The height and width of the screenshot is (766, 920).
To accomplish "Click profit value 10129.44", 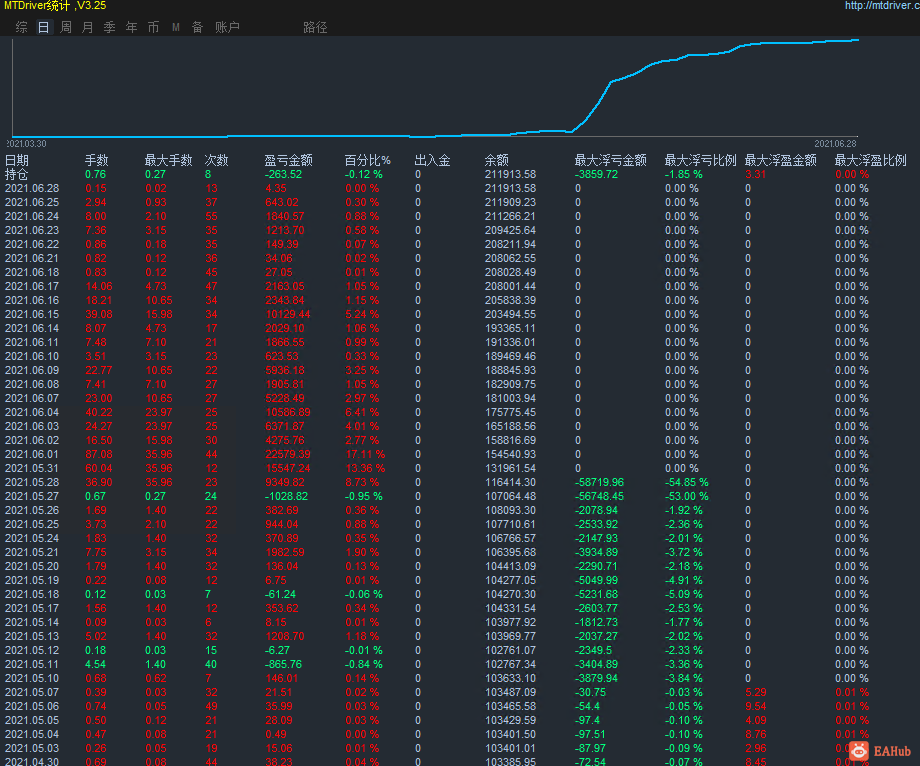I will 288,314.
